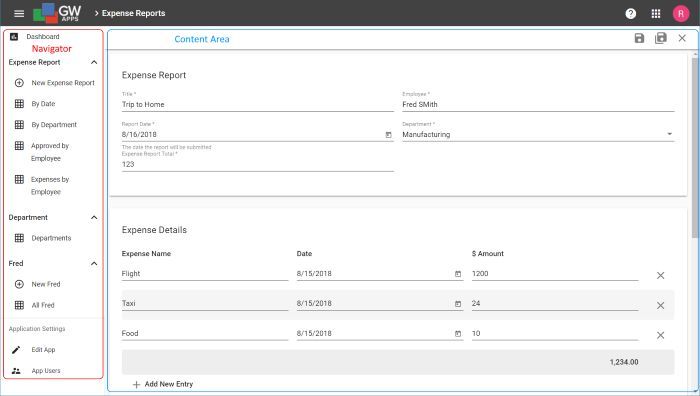Open calendar picker for Flight date
The width and height of the screenshot is (700, 396).
pyautogui.click(x=458, y=274)
